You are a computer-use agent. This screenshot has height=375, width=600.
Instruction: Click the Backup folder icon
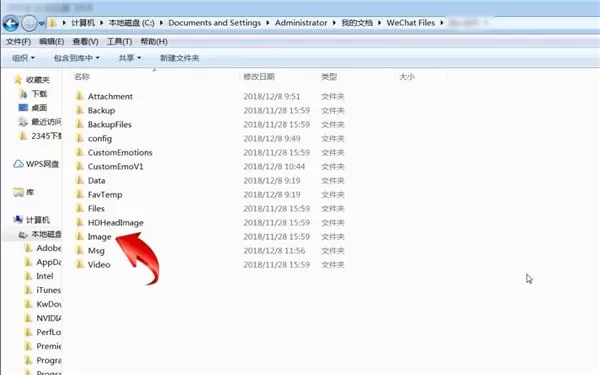80,110
